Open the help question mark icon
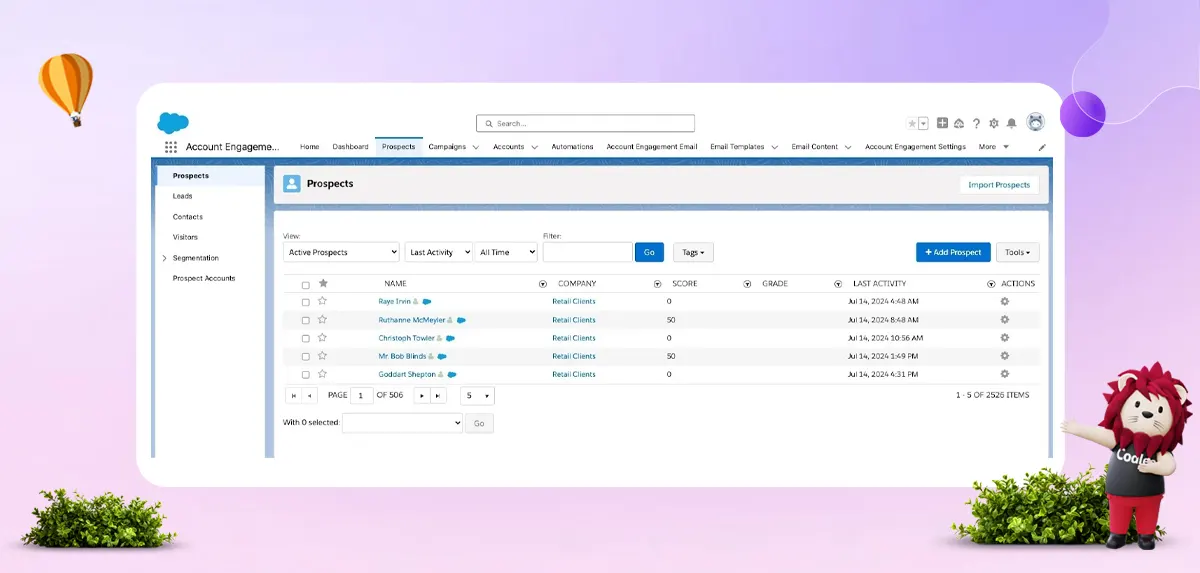Screen dimensions: 1200x573 point(976,123)
